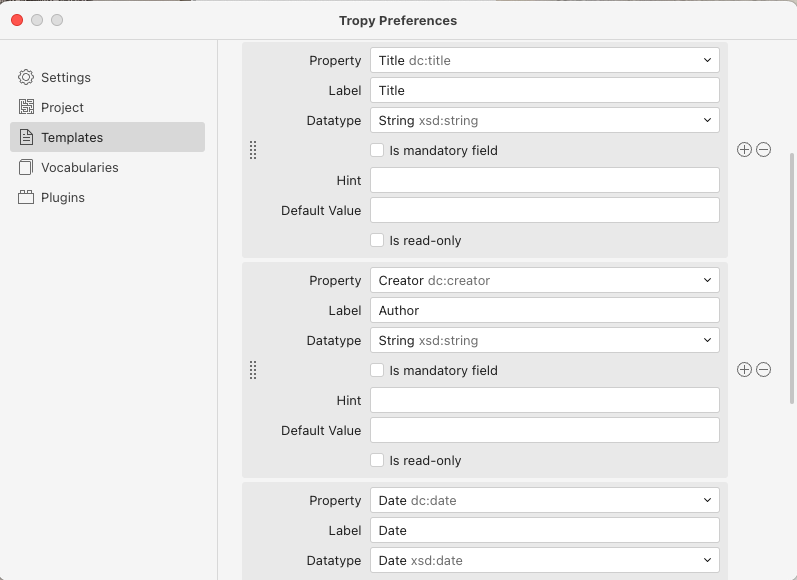Click the Plugins icon in the sidebar

pyautogui.click(x=26, y=197)
